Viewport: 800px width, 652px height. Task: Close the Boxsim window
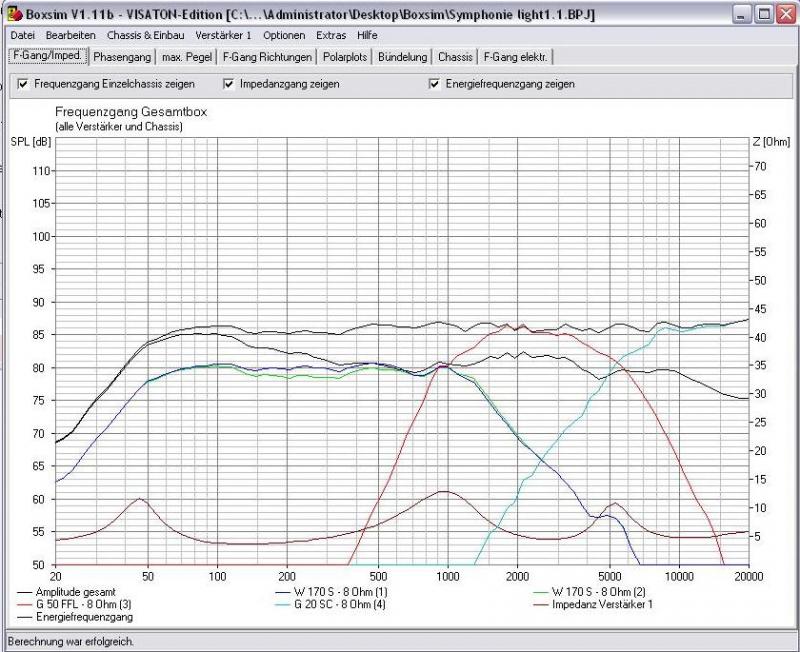[x=786, y=14]
